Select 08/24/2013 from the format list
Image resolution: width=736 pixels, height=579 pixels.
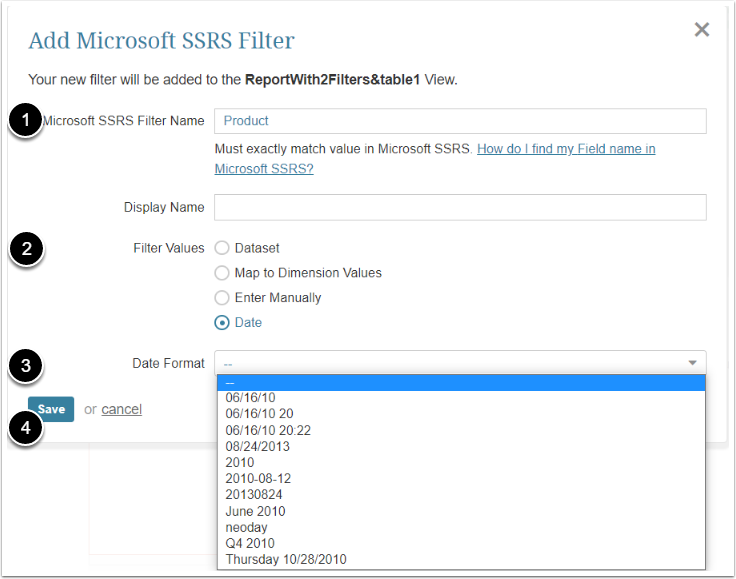pos(257,446)
